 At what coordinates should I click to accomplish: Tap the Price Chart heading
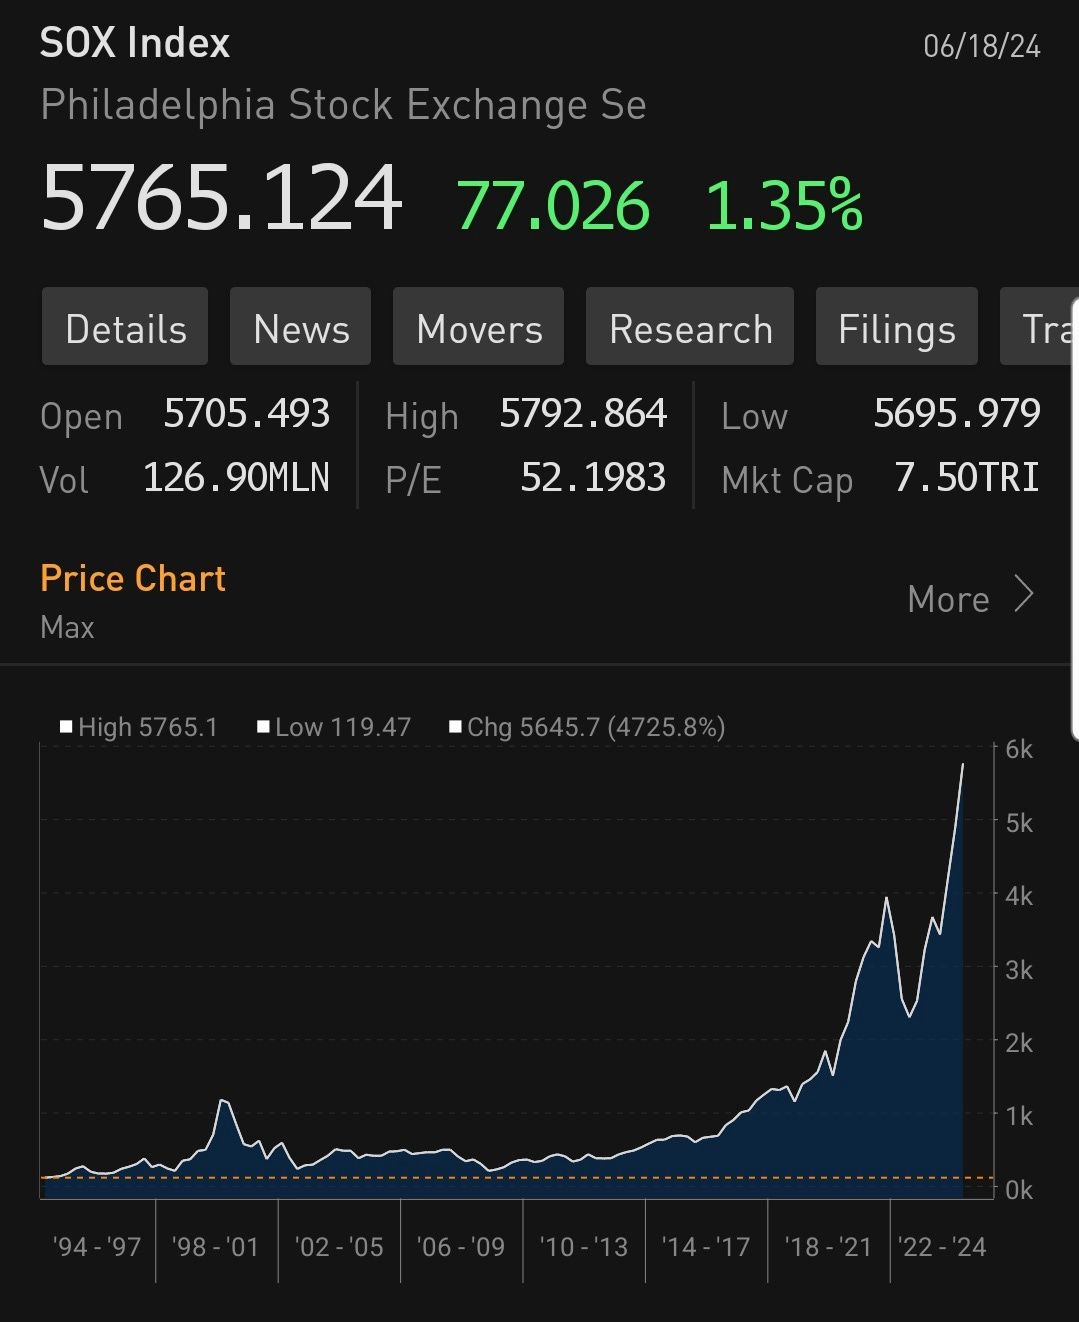click(133, 578)
